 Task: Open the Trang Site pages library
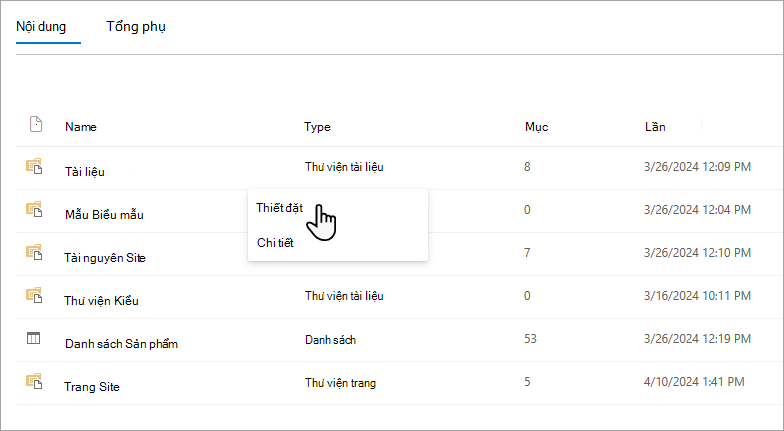(x=92, y=386)
